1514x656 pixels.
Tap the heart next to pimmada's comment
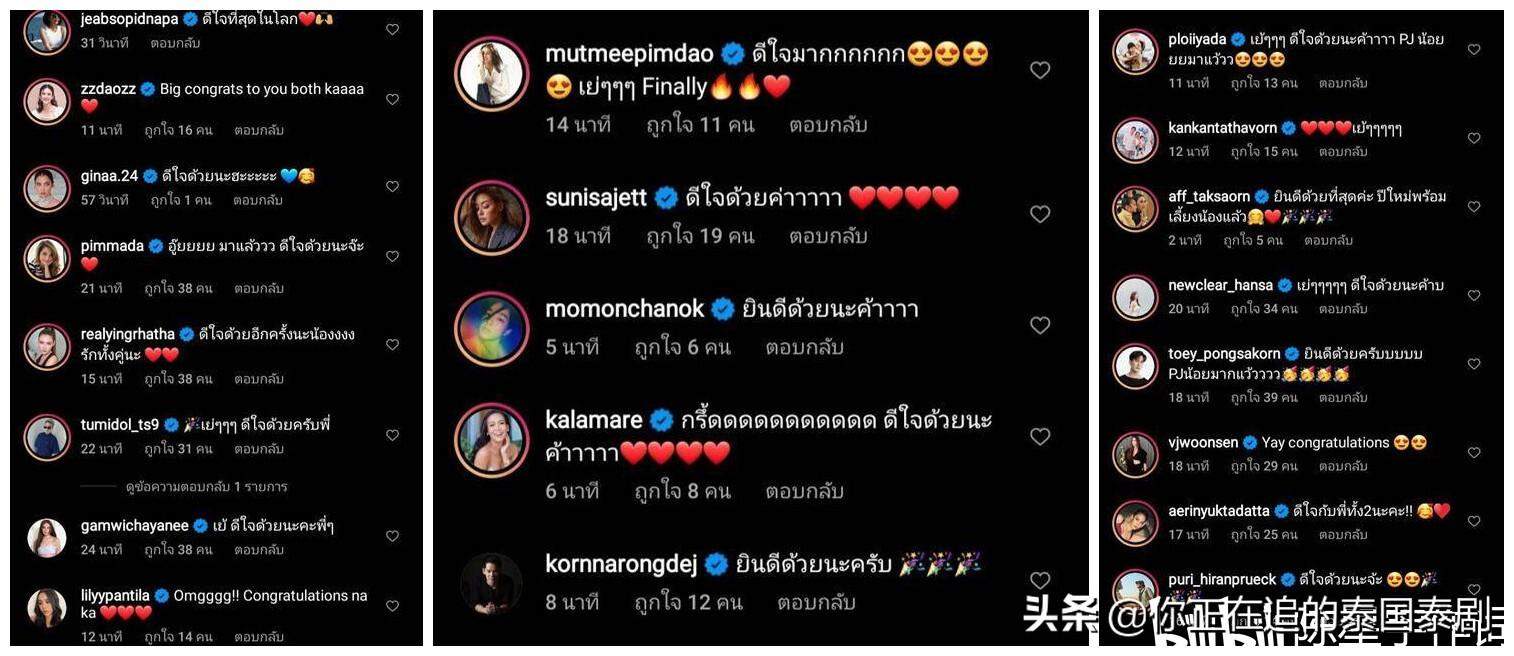tap(392, 256)
